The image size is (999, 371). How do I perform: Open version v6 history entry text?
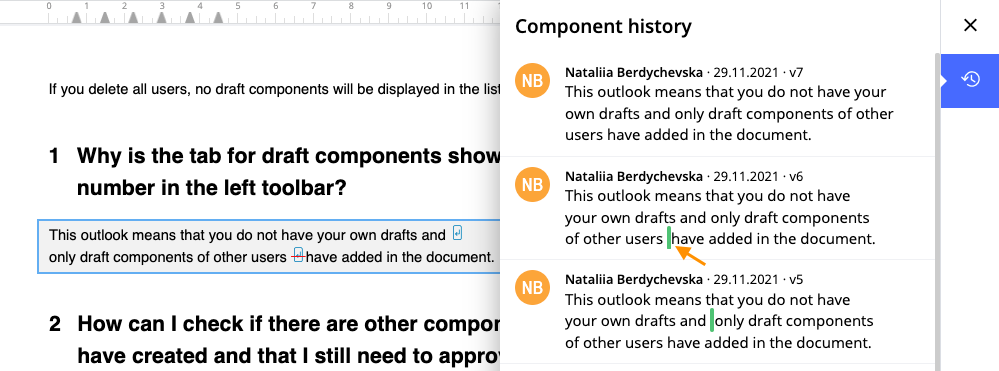720,217
